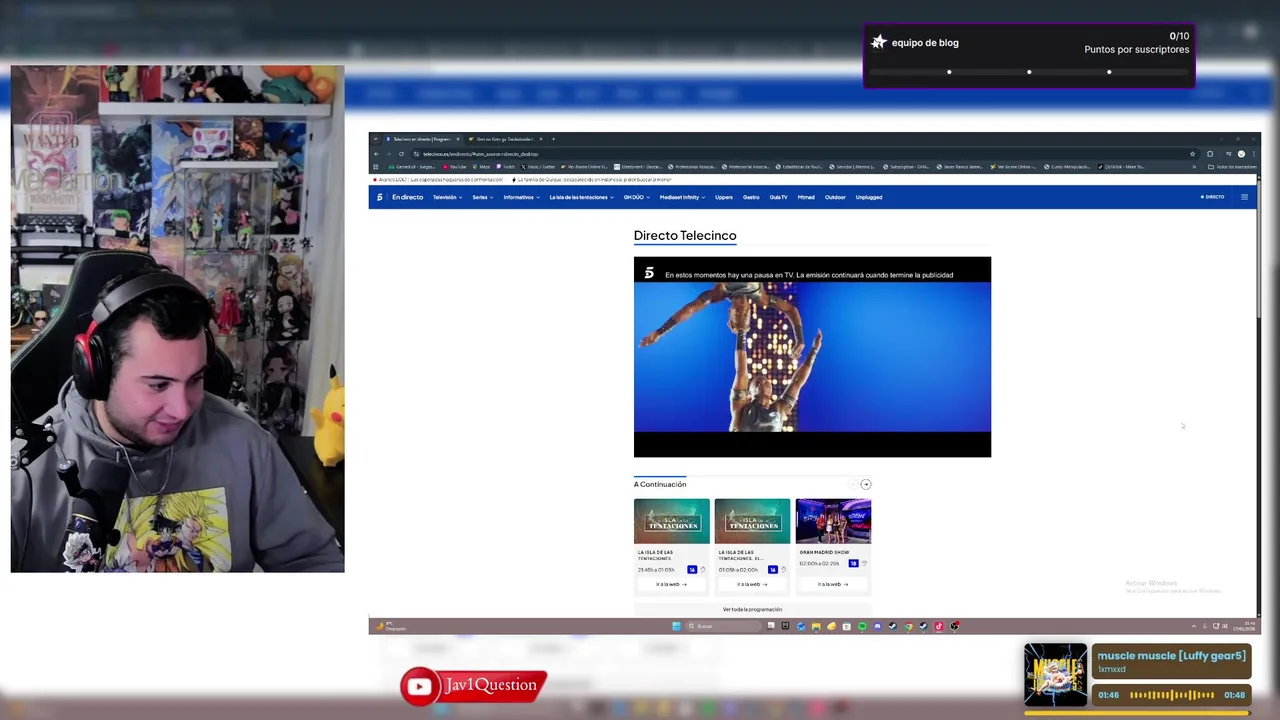Viewport: 1280px width, 720px height.
Task: Click the subscriber points progress bar
Action: [x=1029, y=72]
